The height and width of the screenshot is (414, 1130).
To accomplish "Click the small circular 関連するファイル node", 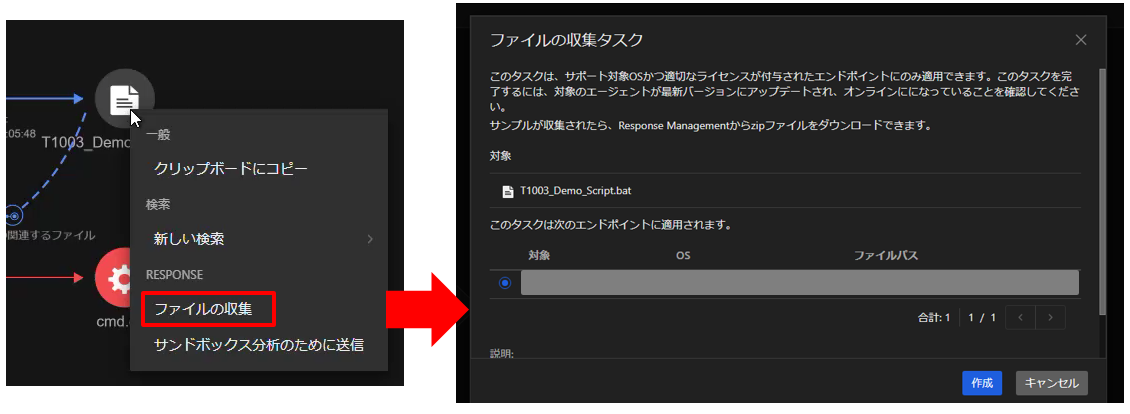I will pyautogui.click(x=14, y=214).
